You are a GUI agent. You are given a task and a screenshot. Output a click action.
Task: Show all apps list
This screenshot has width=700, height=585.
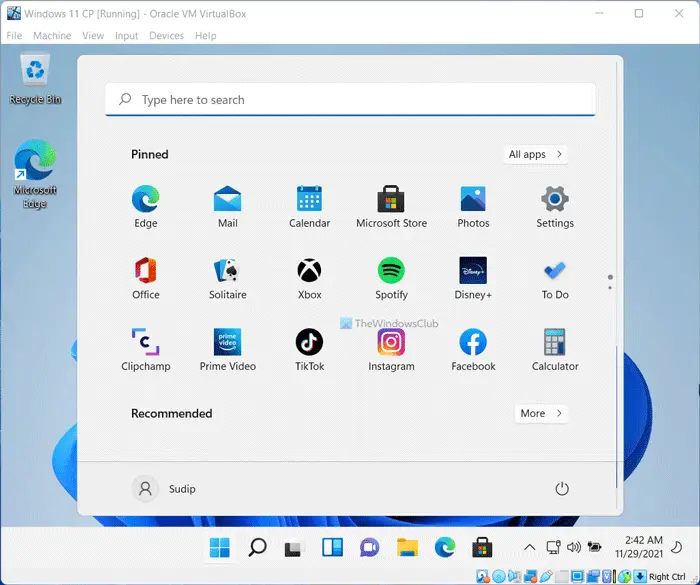536,155
